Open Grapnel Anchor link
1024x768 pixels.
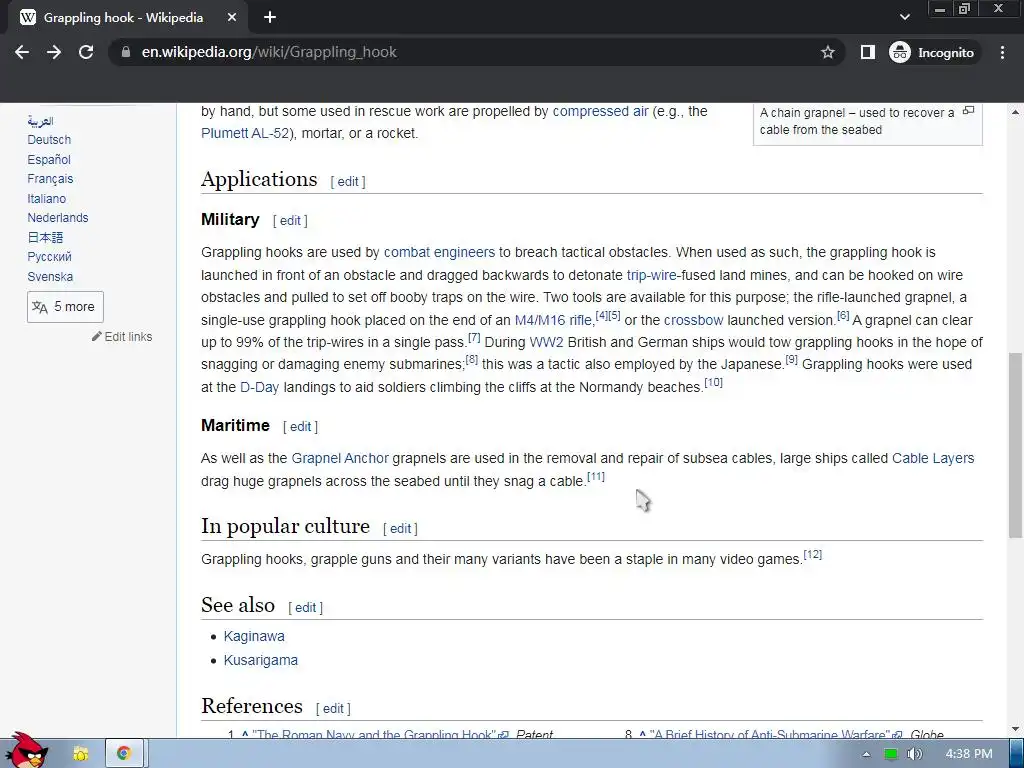(340, 458)
